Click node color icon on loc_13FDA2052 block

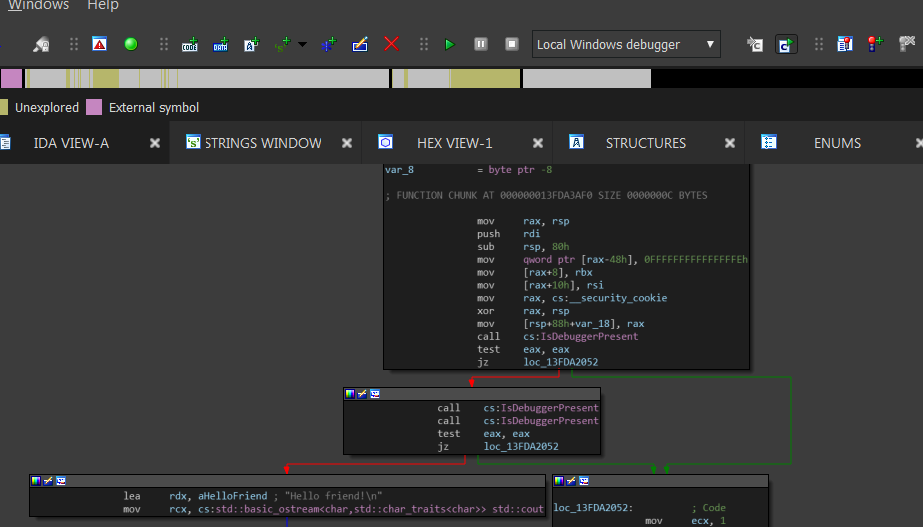tap(559, 481)
